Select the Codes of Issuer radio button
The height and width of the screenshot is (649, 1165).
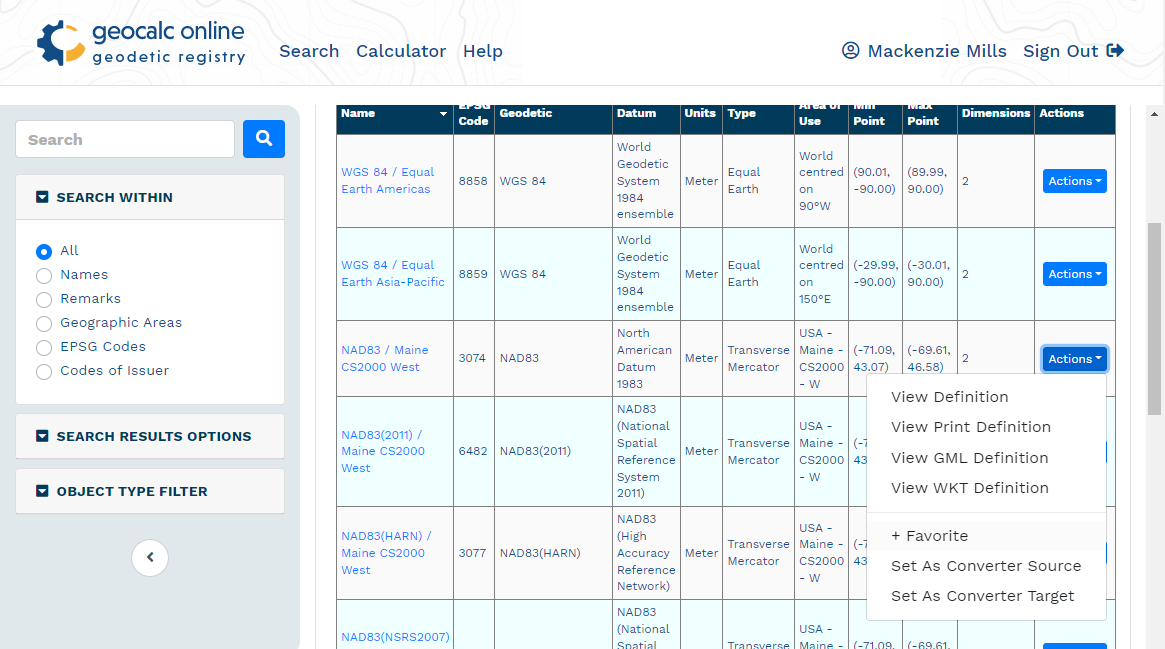(x=44, y=371)
